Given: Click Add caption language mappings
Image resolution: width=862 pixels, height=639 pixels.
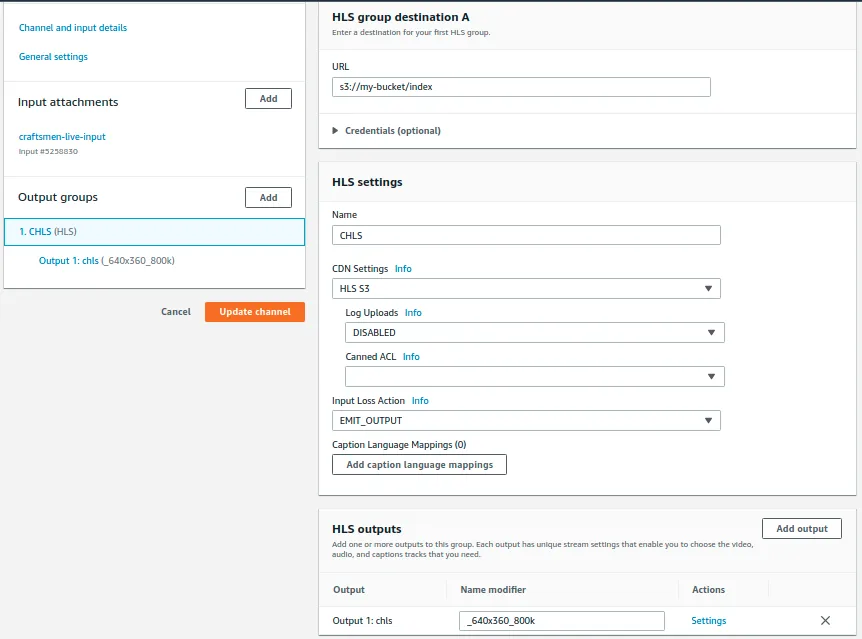Looking at the screenshot, I should click(x=419, y=465).
